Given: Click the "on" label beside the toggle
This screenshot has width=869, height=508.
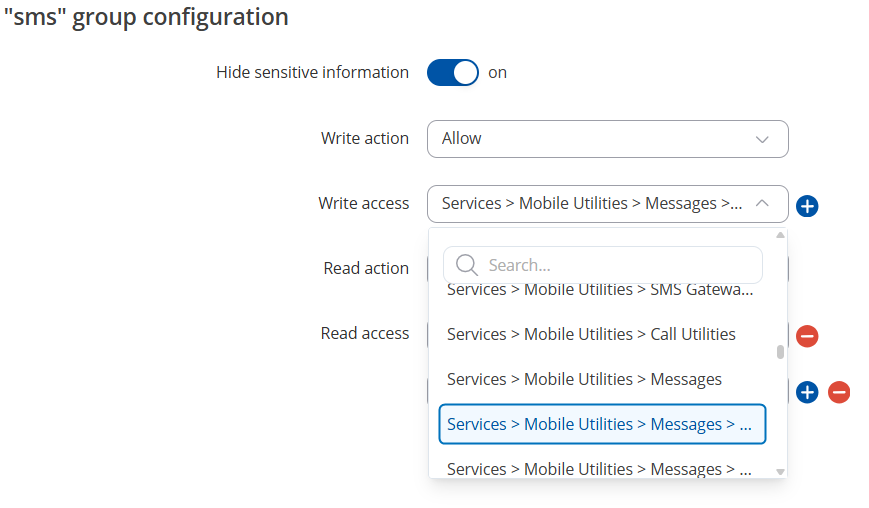Looking at the screenshot, I should click(497, 73).
